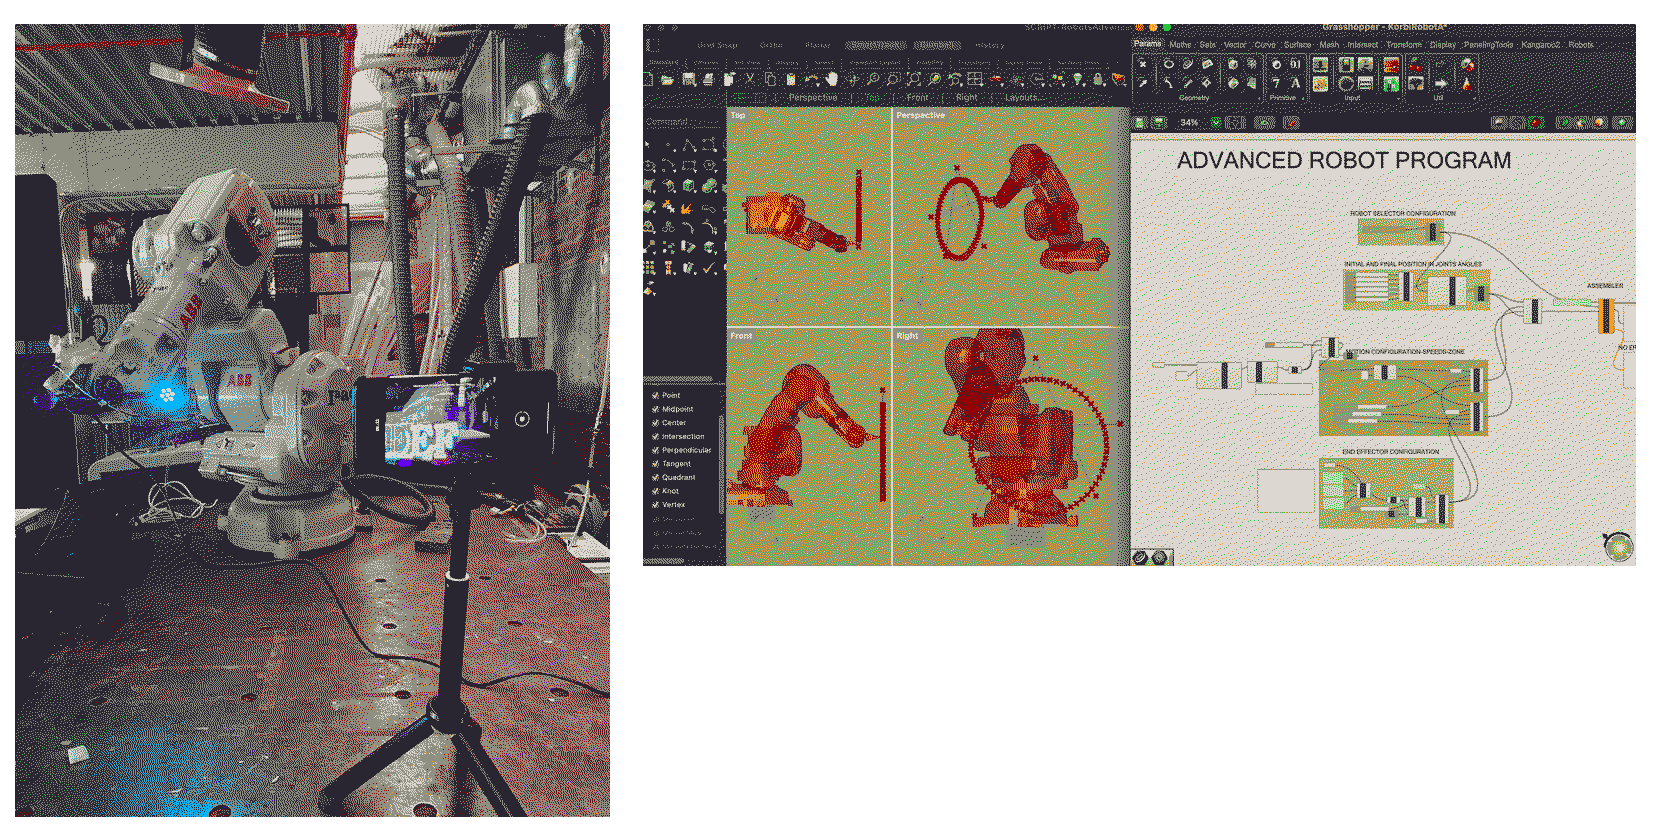Toggle the Vertex osnap checkbox

pos(655,504)
